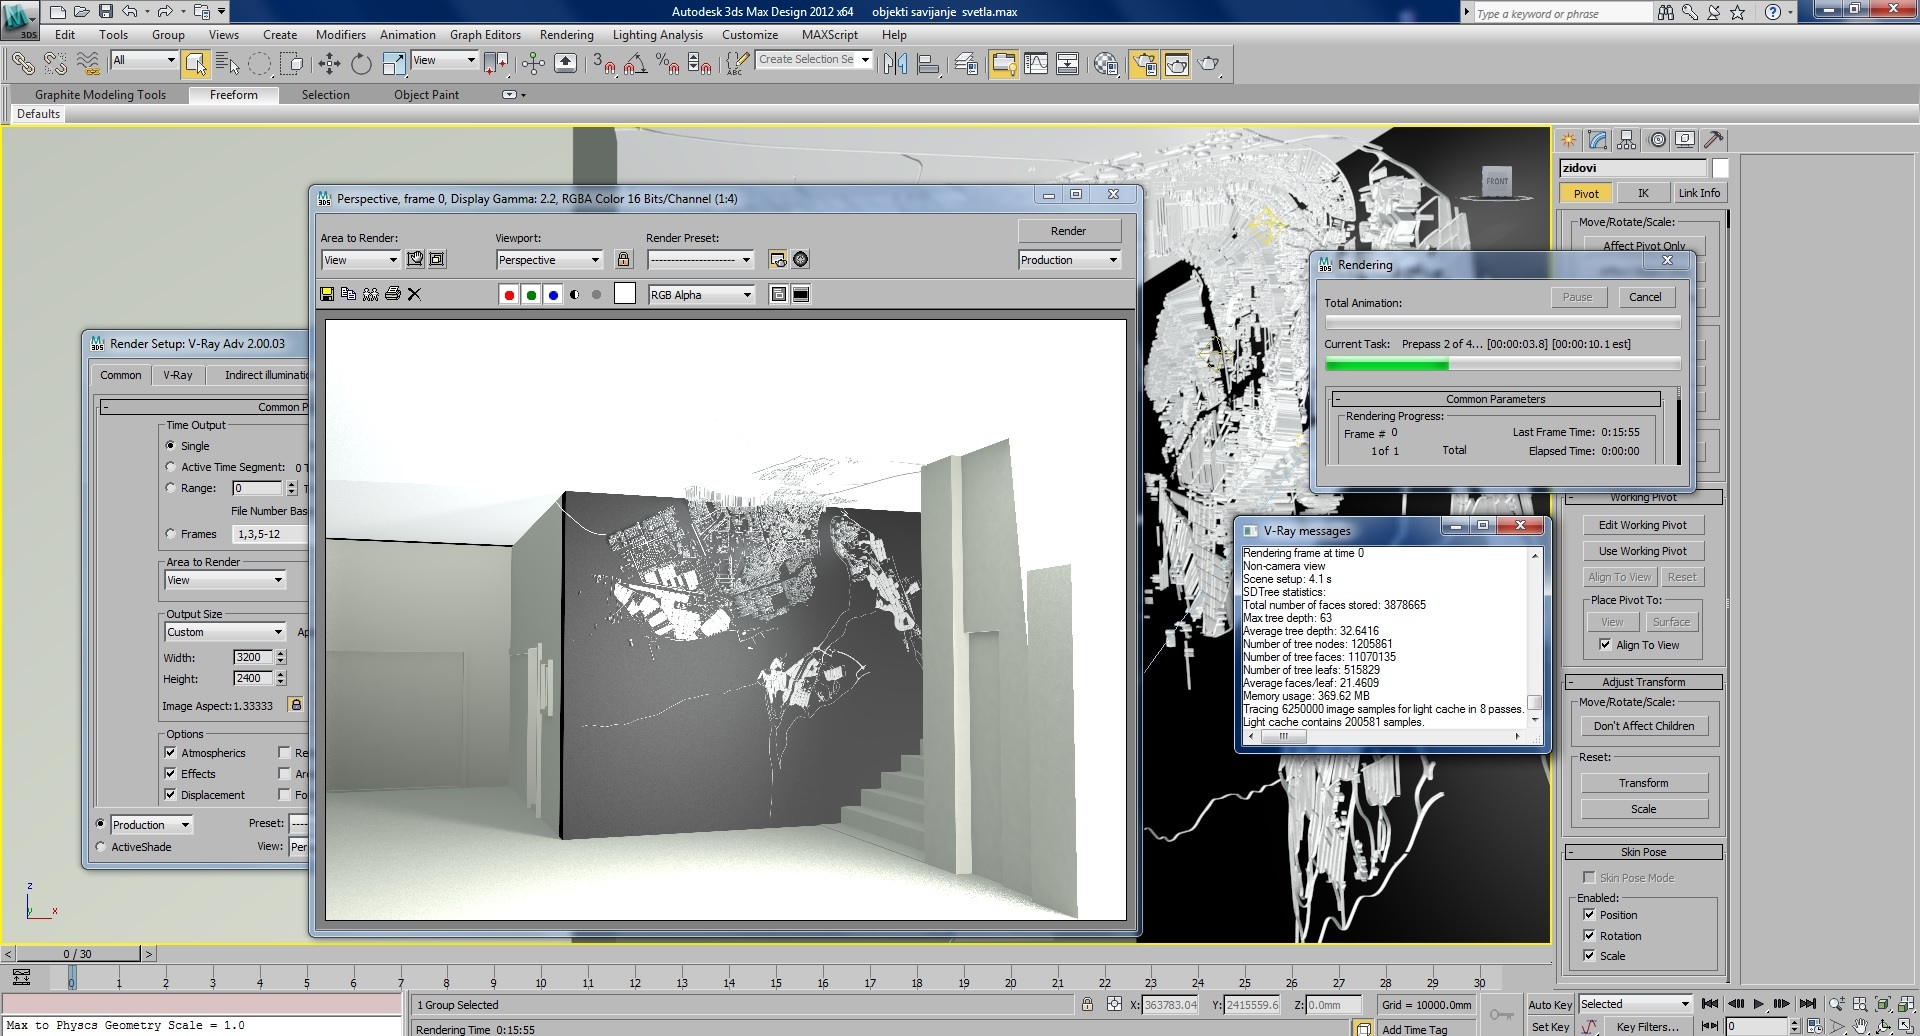Print the rendered image
1920x1036 pixels.
(392, 294)
